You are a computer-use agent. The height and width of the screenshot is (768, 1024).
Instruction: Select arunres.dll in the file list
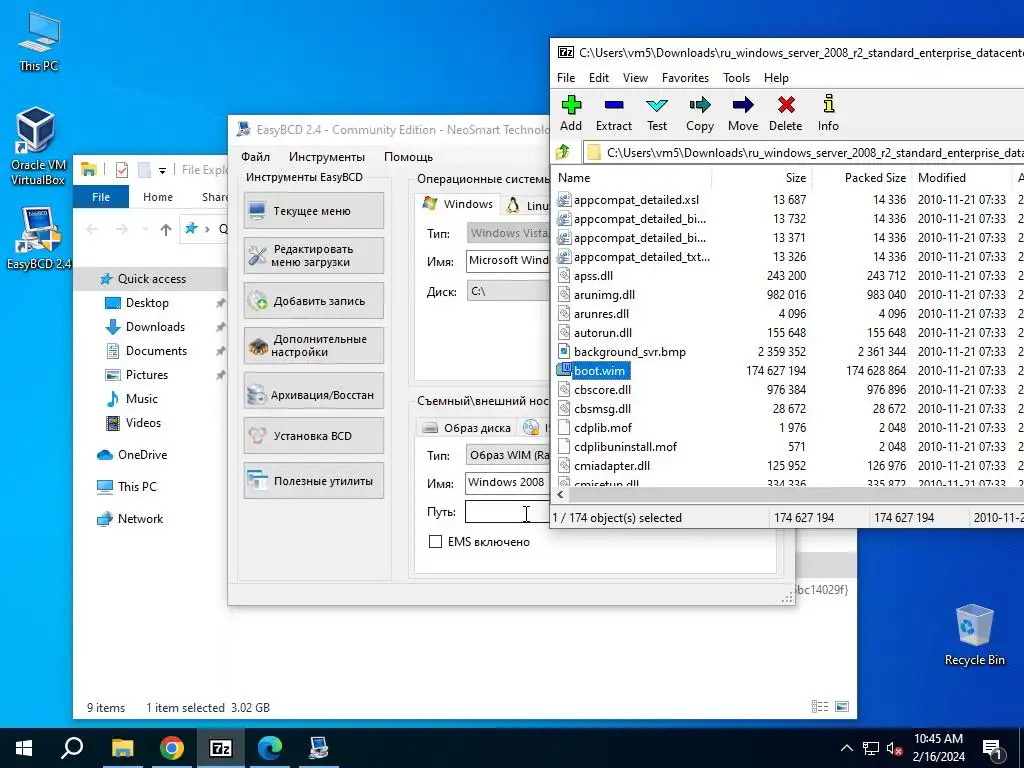click(601, 313)
